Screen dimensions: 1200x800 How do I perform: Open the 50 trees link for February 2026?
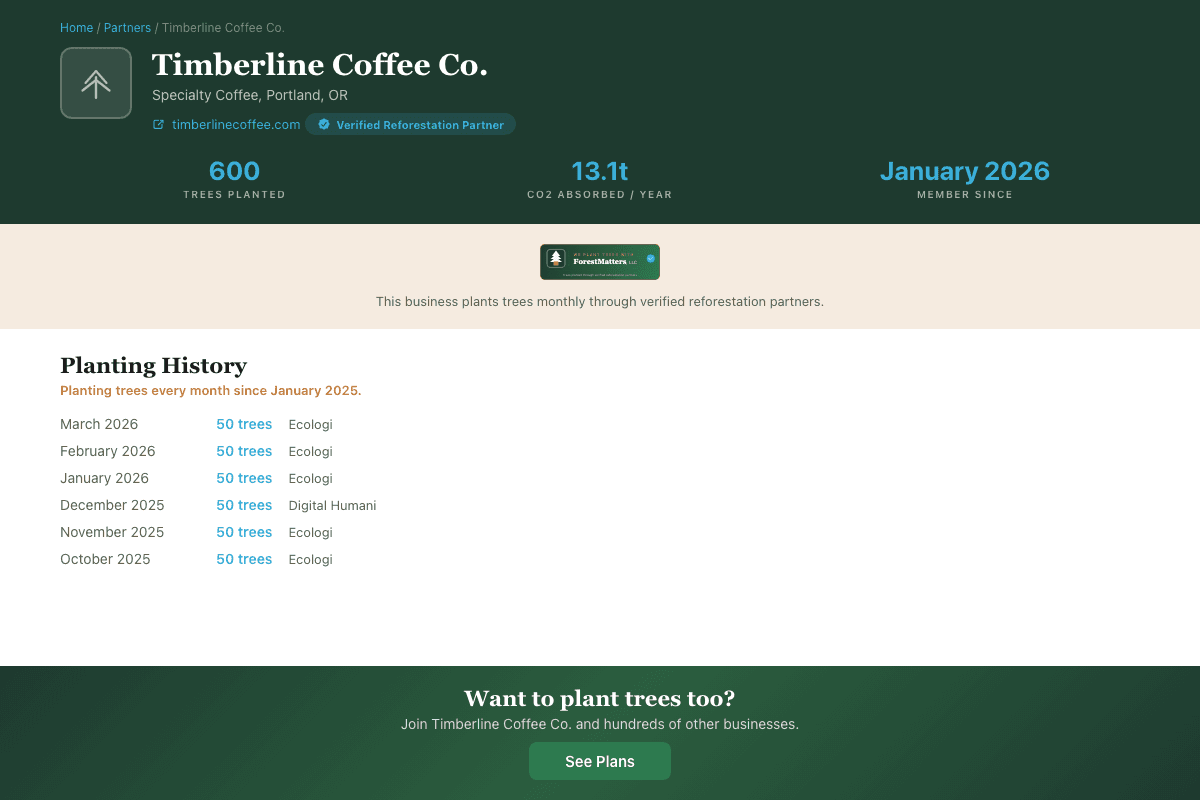pos(244,451)
